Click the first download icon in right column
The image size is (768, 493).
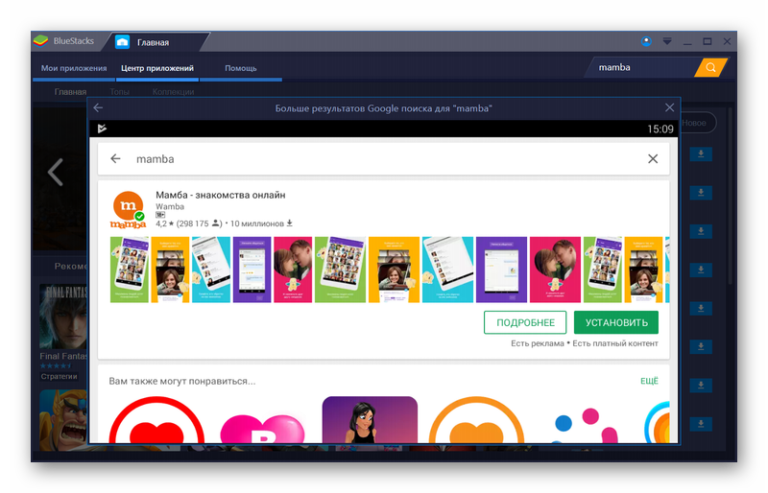[x=701, y=154]
